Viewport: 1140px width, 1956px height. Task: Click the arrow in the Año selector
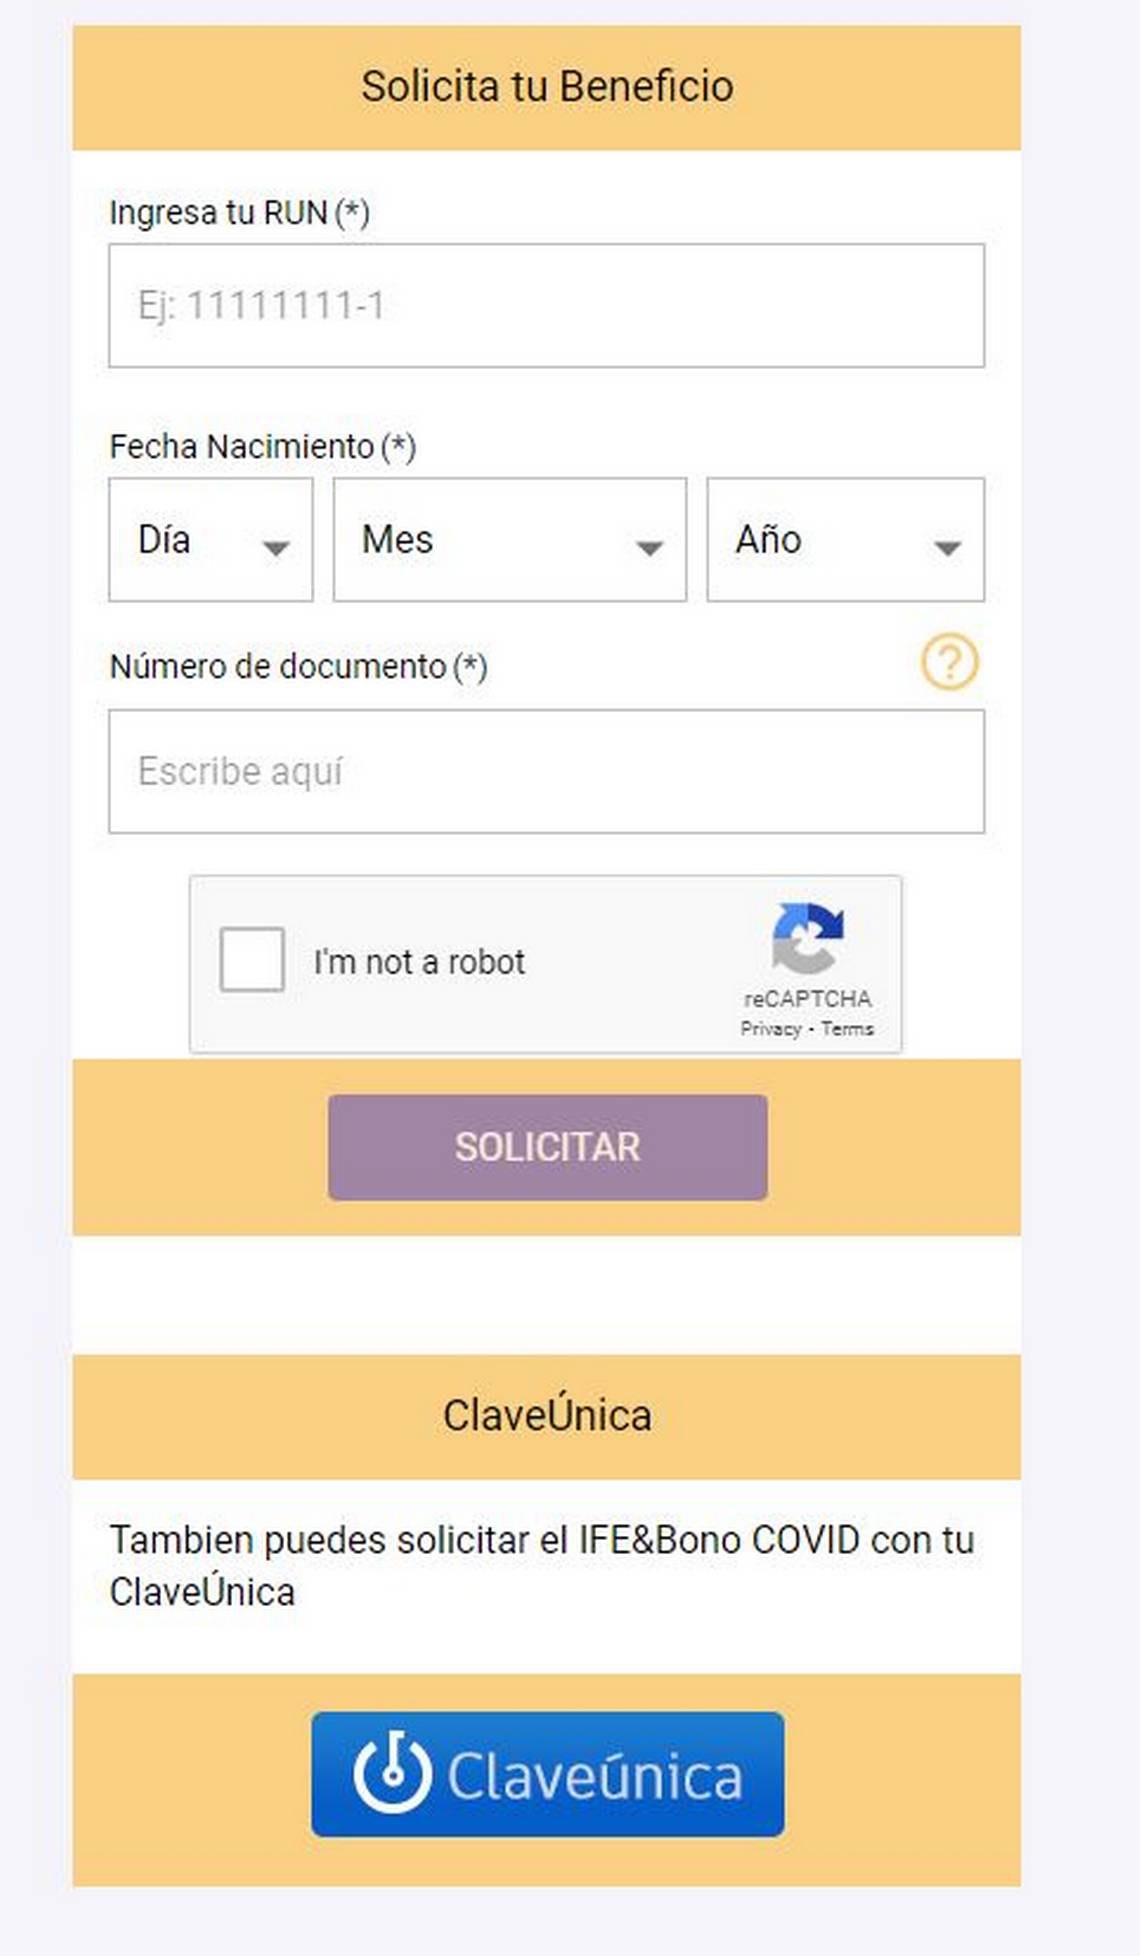947,548
